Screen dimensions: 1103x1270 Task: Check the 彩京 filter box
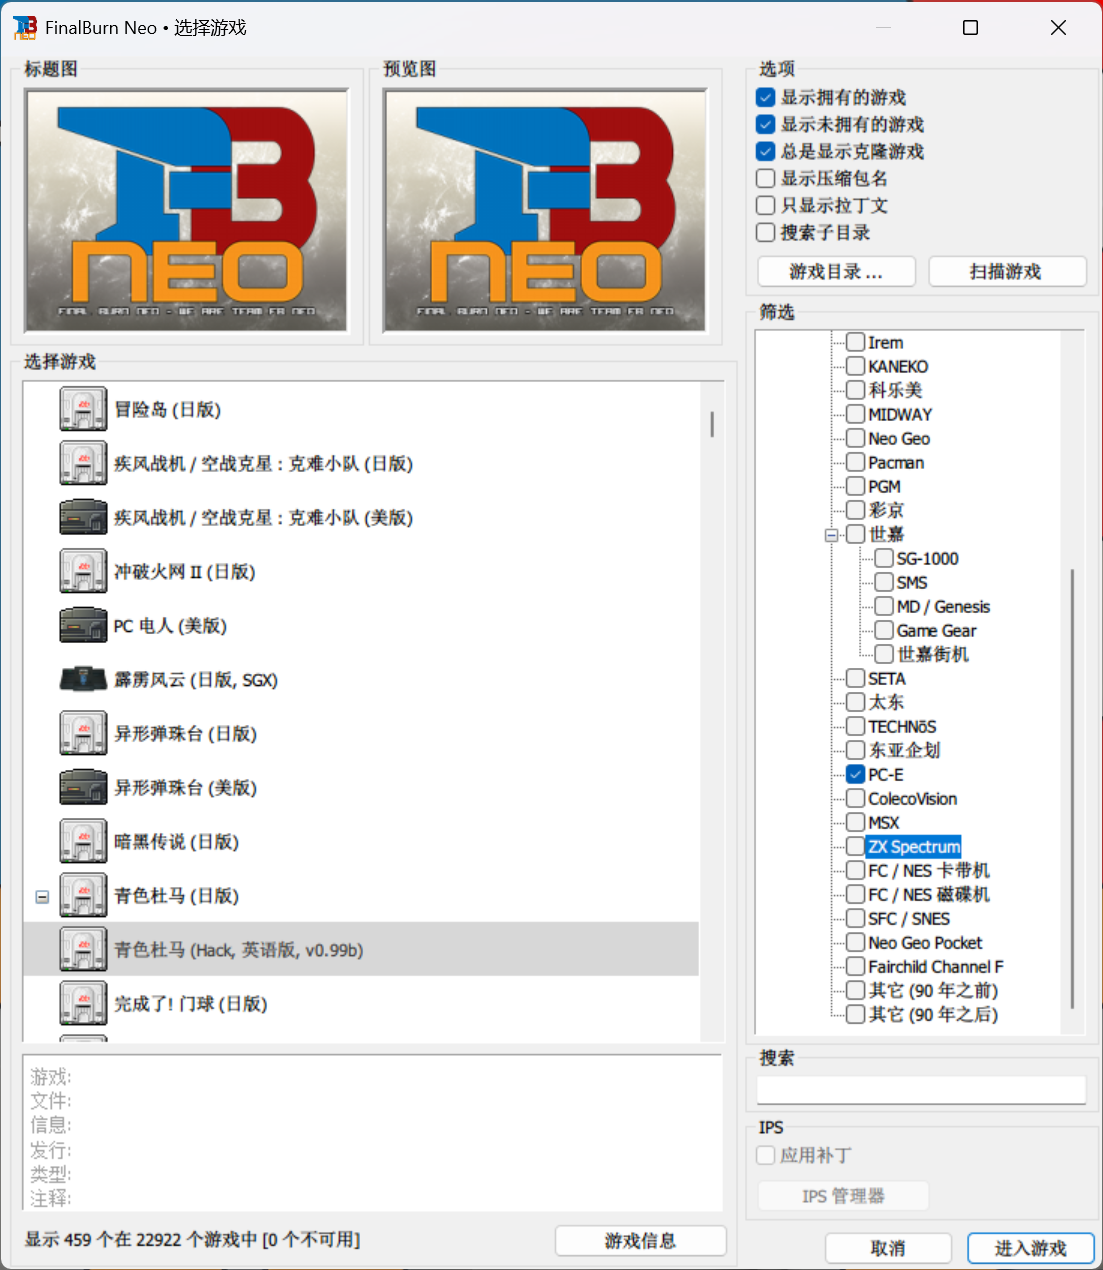click(855, 510)
